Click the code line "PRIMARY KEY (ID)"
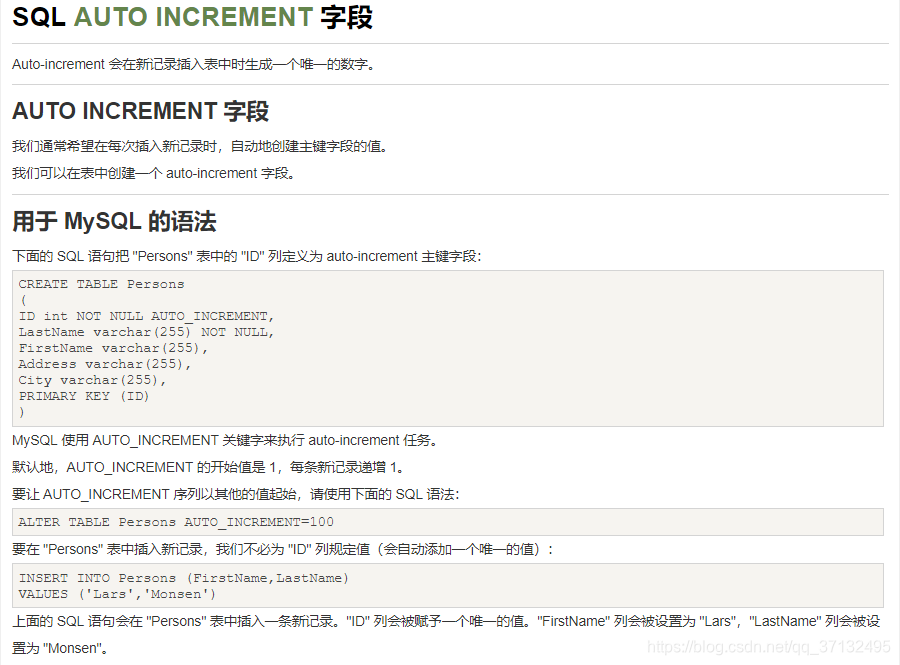The width and height of the screenshot is (900, 665). coord(84,396)
